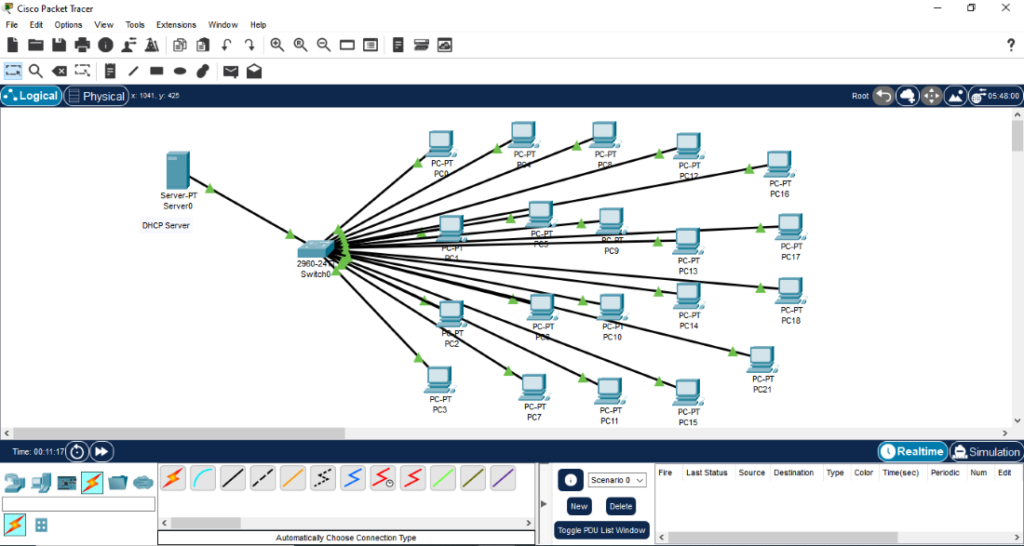Open the Extensions menu
The width and height of the screenshot is (1024, 546).
176,25
